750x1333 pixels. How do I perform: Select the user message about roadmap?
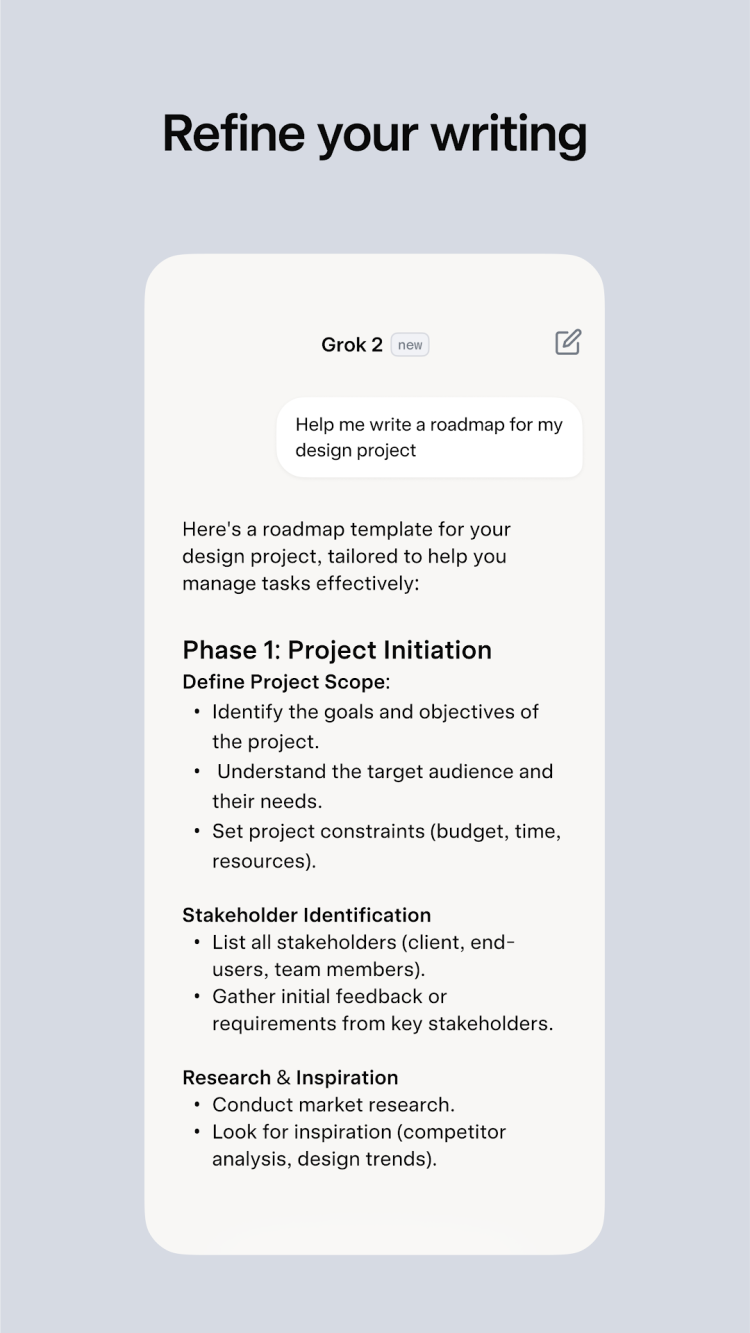point(429,437)
